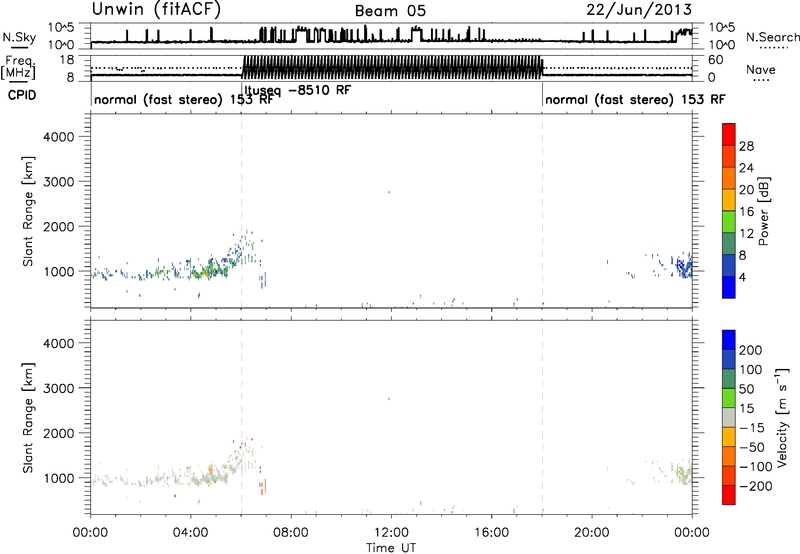The height and width of the screenshot is (554, 800).
Task: Click the '18' frequency axis tick
Action: (x=66, y=60)
